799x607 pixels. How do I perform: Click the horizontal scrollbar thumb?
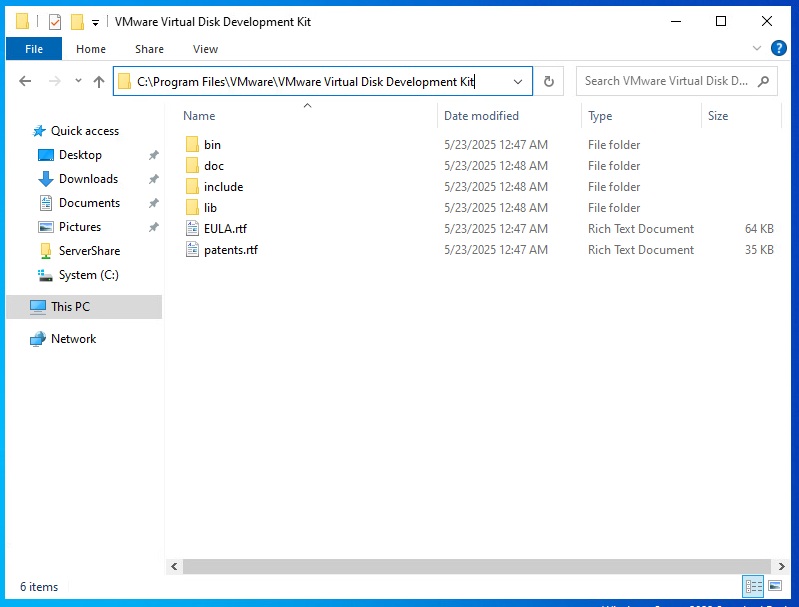click(x=476, y=566)
